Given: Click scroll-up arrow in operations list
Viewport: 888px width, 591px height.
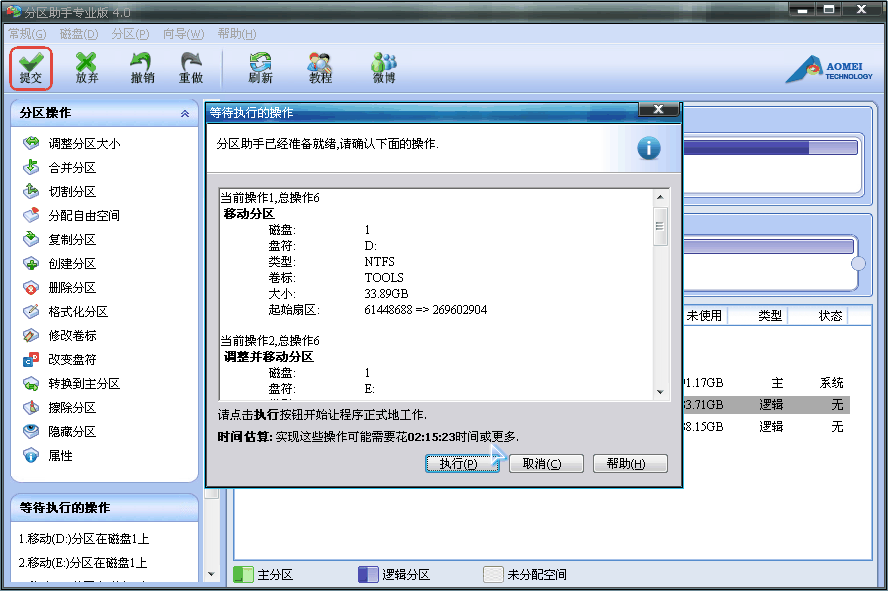Looking at the screenshot, I should (x=660, y=196).
